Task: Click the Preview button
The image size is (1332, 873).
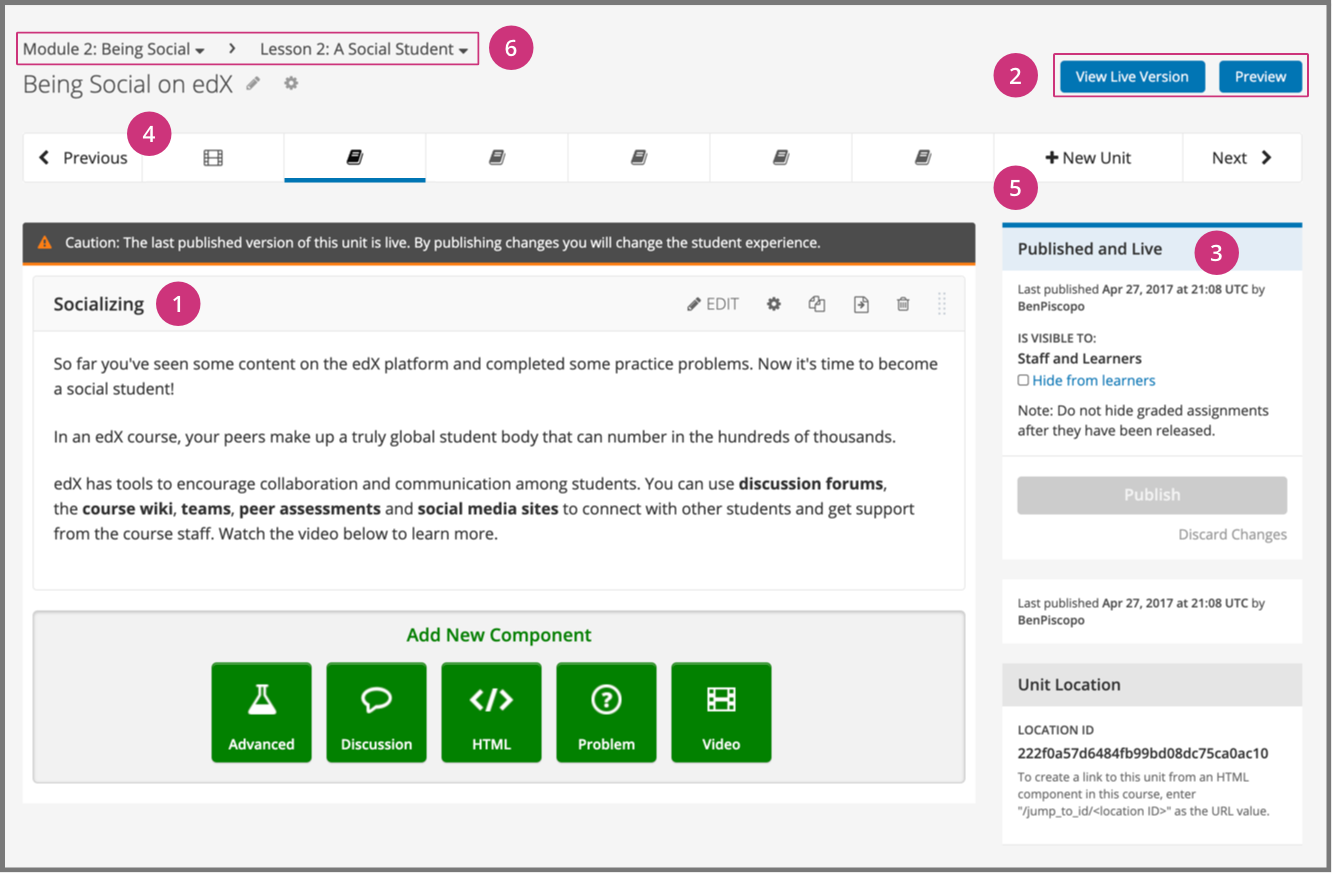Action: [1260, 77]
